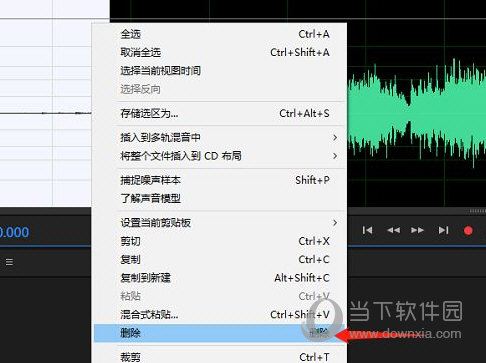Click submenu arrow next to 插入到多轨混音中
The height and width of the screenshot is (363, 486).
335,138
